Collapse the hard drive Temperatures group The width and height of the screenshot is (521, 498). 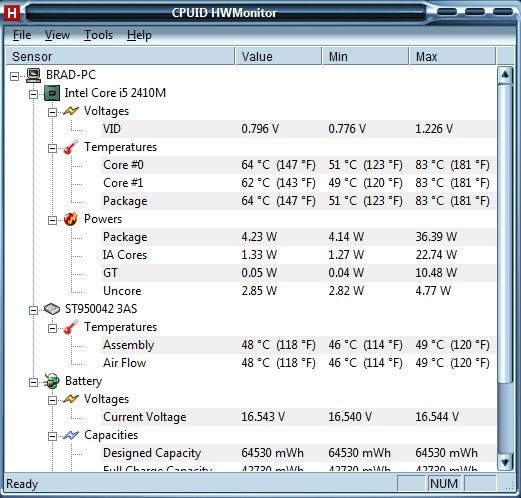tap(52, 328)
